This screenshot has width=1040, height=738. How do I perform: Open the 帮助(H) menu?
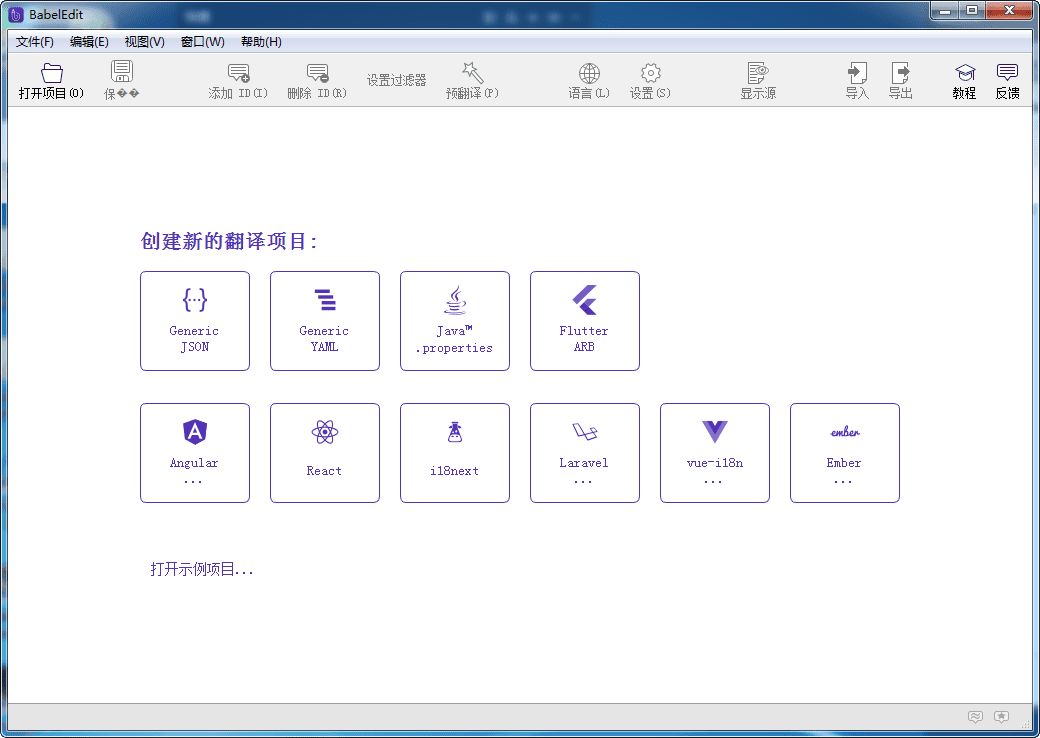(261, 42)
